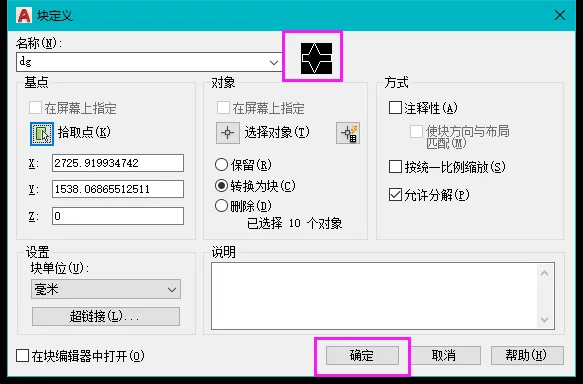Viewport: 583px width, 384px height.
Task: Click the Z coordinate input field
Action: 118,216
